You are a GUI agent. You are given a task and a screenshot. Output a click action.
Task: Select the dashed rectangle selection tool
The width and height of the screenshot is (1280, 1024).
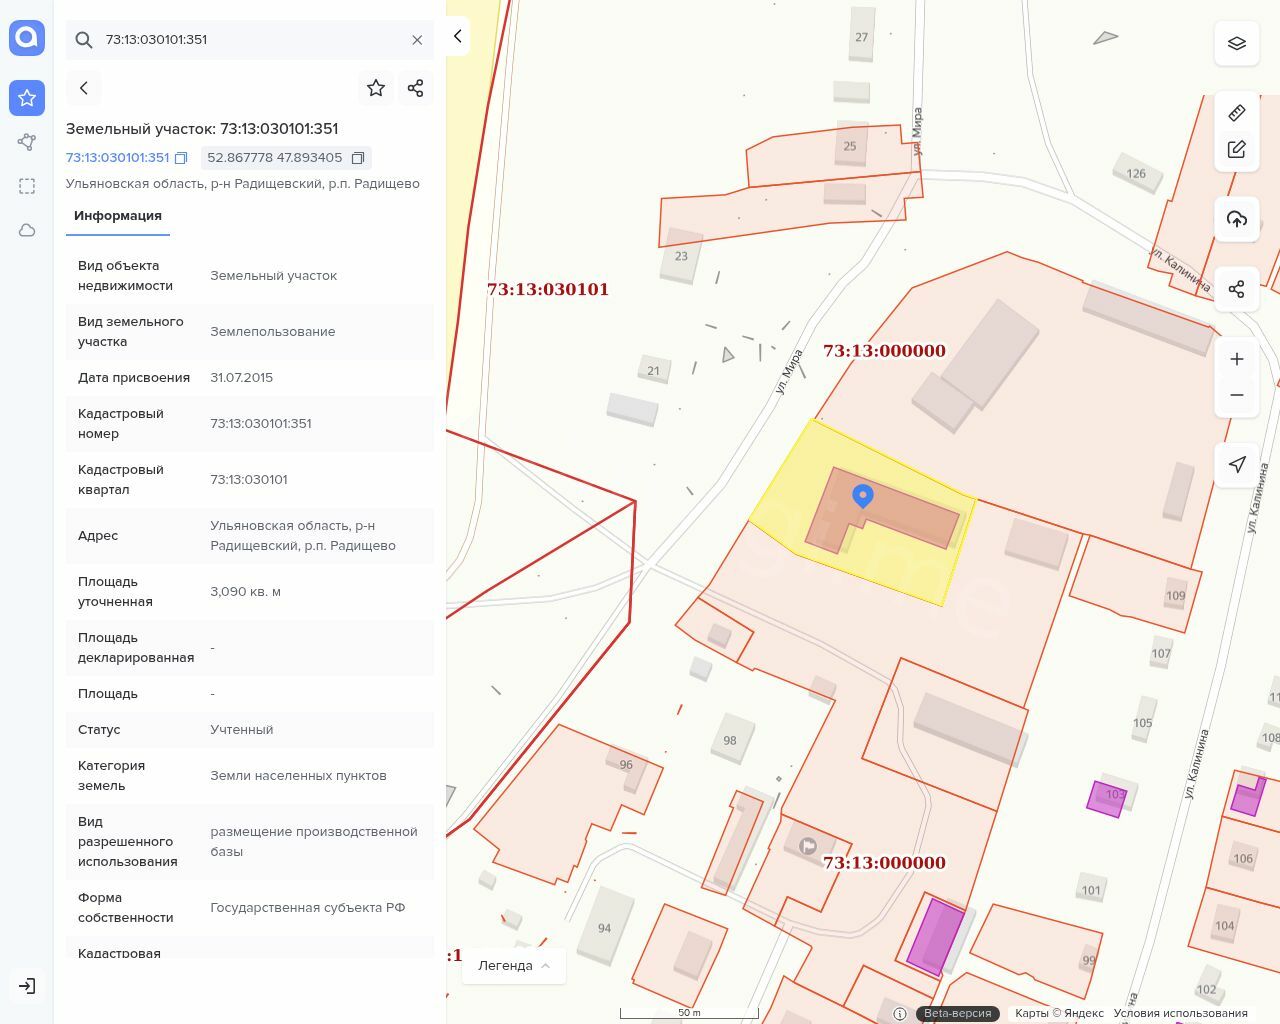(x=27, y=186)
